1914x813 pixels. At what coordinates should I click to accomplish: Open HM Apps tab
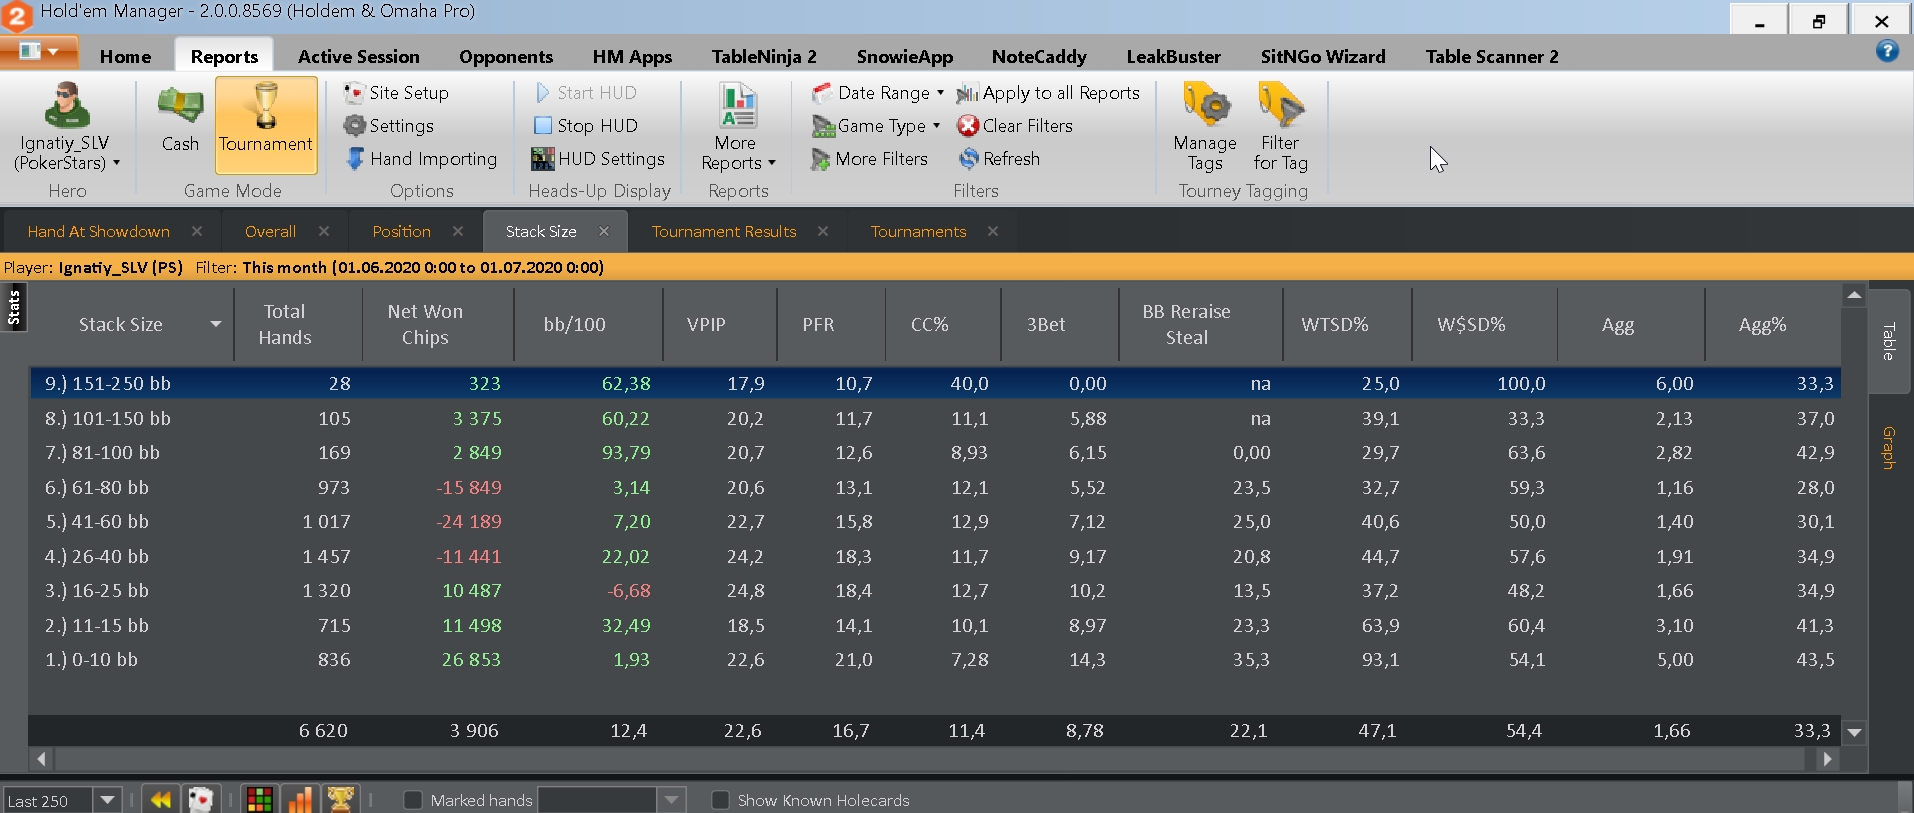click(x=632, y=57)
